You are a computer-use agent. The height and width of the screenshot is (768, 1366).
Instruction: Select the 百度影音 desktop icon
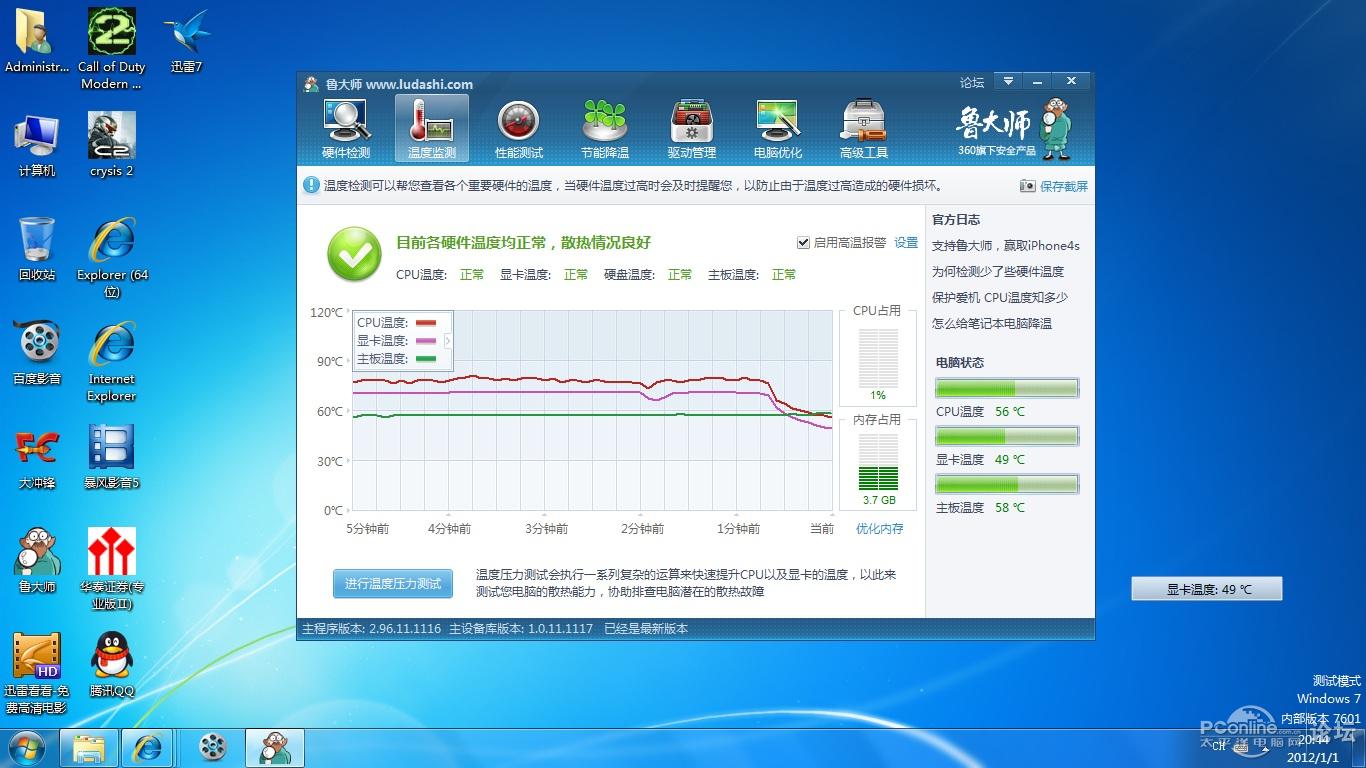(x=37, y=352)
